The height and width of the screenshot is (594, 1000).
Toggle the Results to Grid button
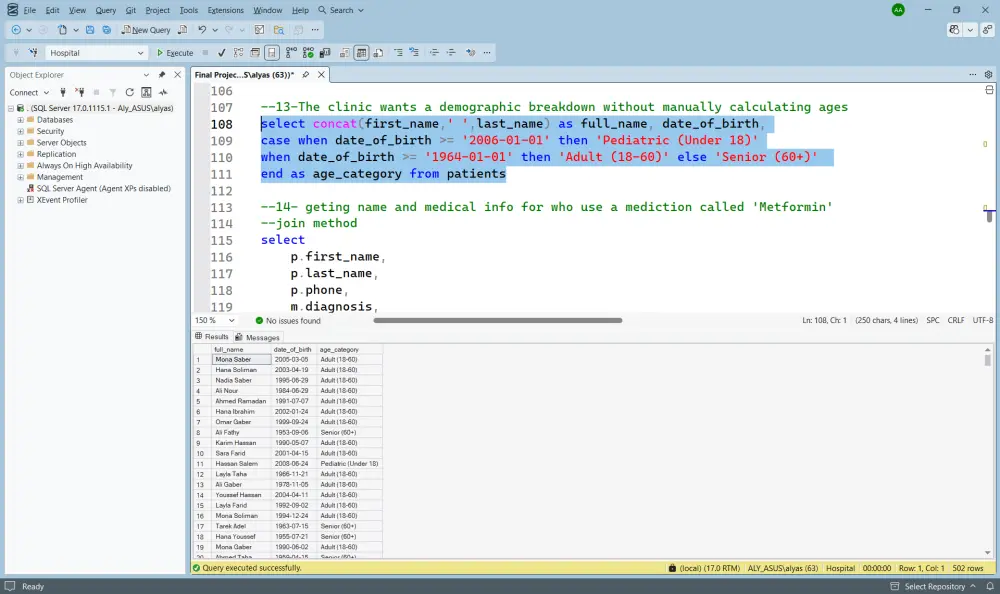coord(362,53)
